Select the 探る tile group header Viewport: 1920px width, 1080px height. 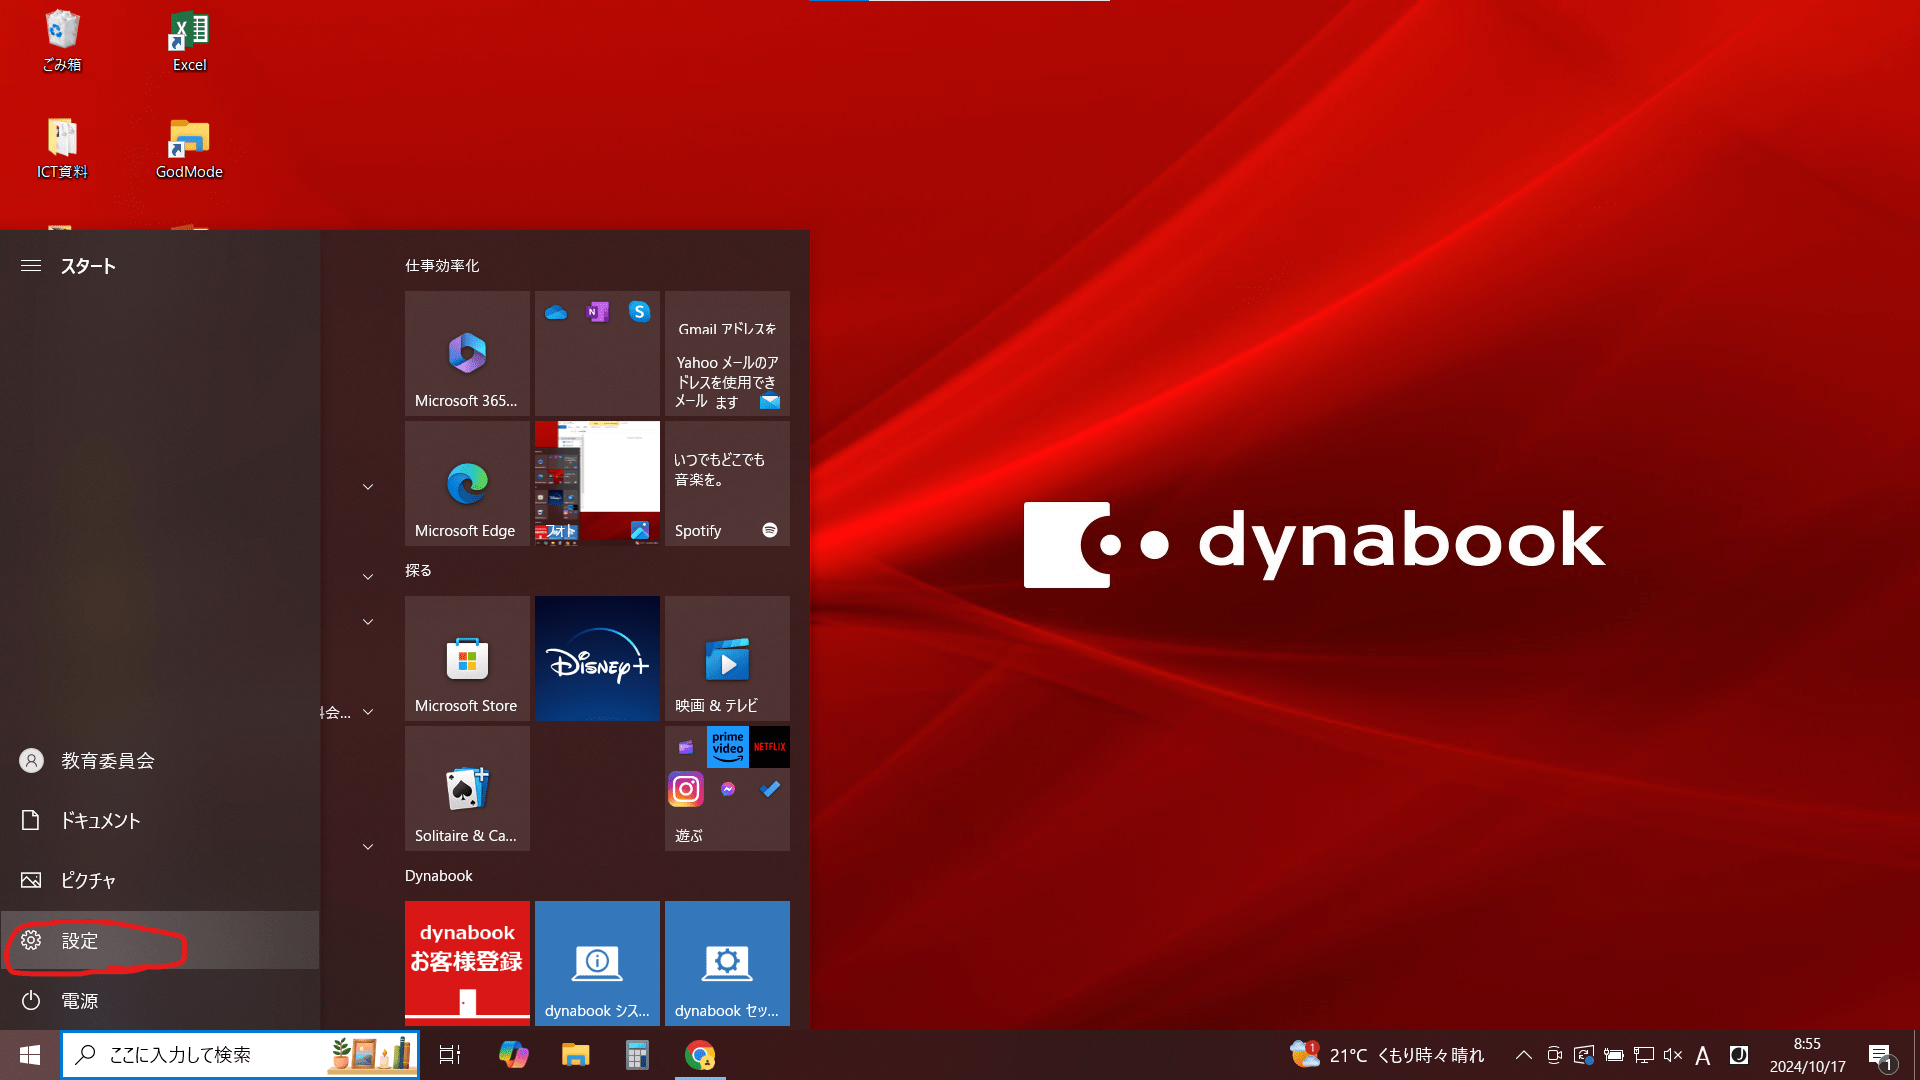pyautogui.click(x=418, y=570)
